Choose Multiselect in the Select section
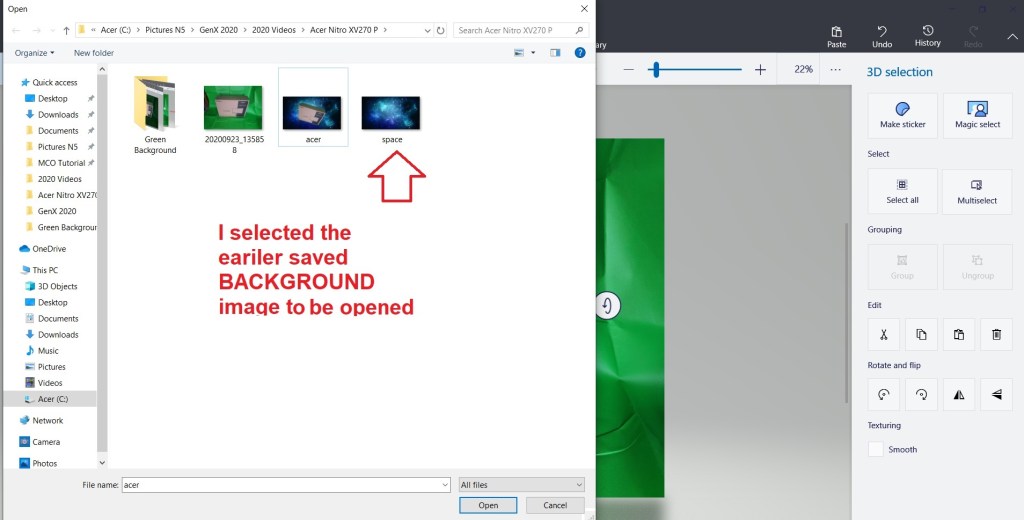 click(x=977, y=190)
